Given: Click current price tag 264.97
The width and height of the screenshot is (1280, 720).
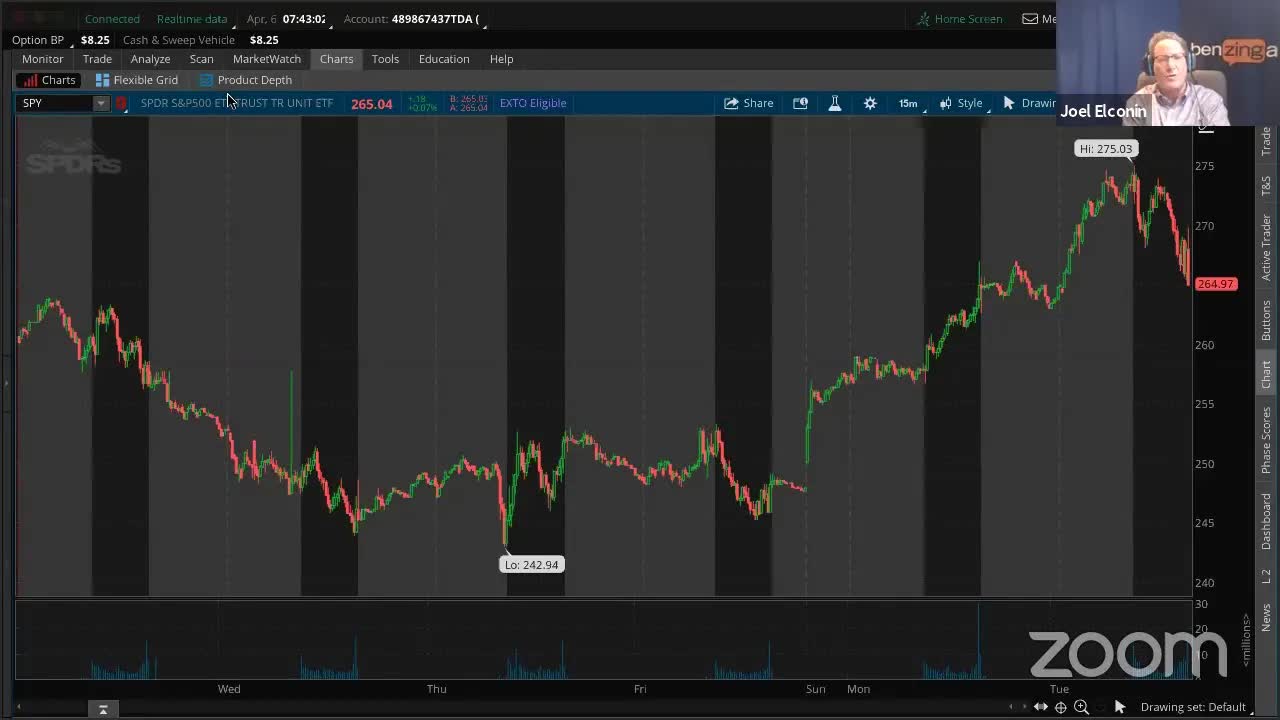Looking at the screenshot, I should [x=1216, y=284].
